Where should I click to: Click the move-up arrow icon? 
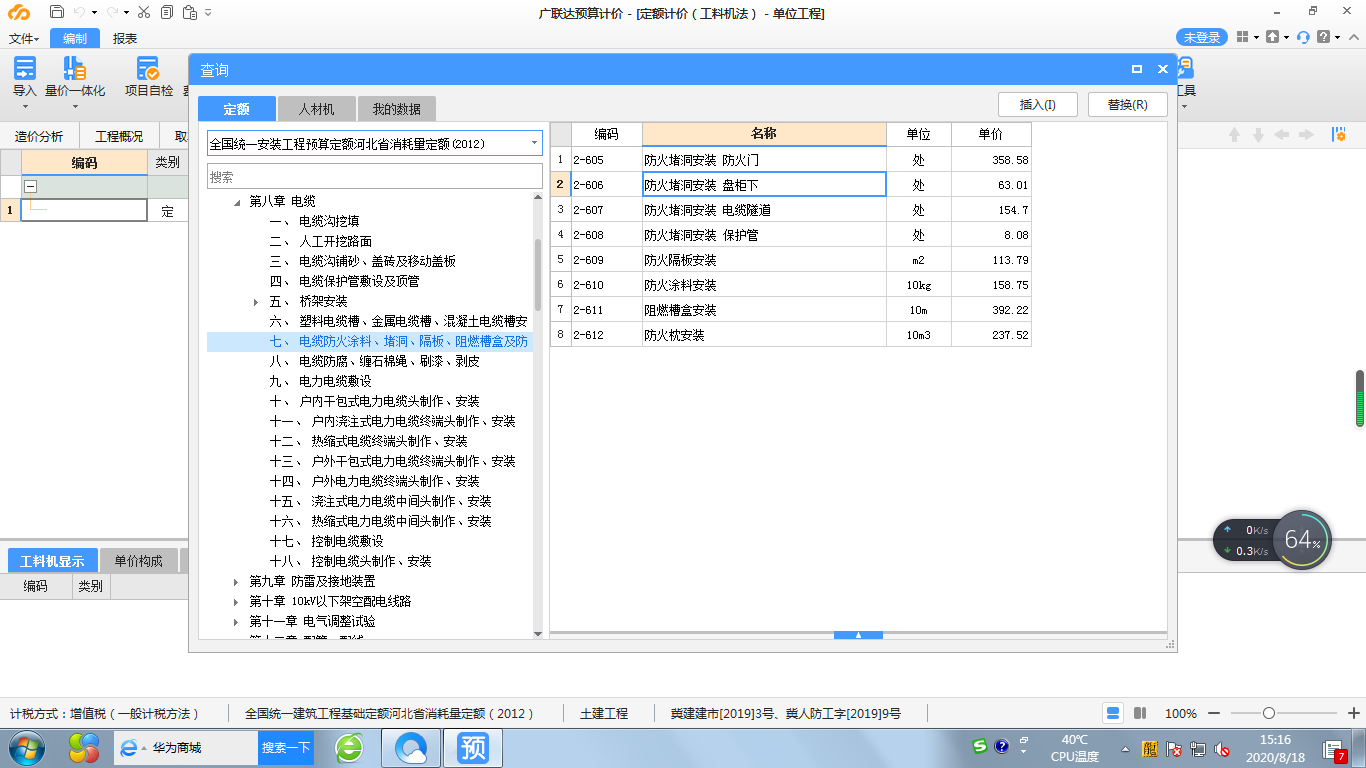click(x=1234, y=135)
